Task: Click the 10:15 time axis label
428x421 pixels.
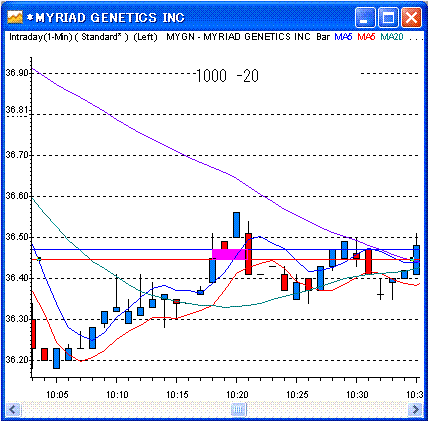Action: click(177, 395)
